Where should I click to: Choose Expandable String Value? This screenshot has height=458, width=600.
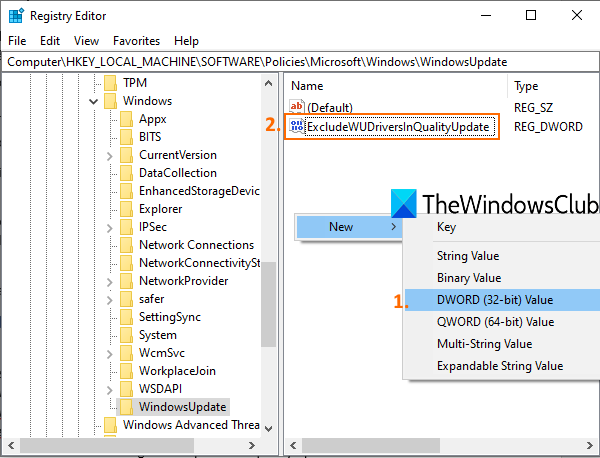[x=502, y=366]
